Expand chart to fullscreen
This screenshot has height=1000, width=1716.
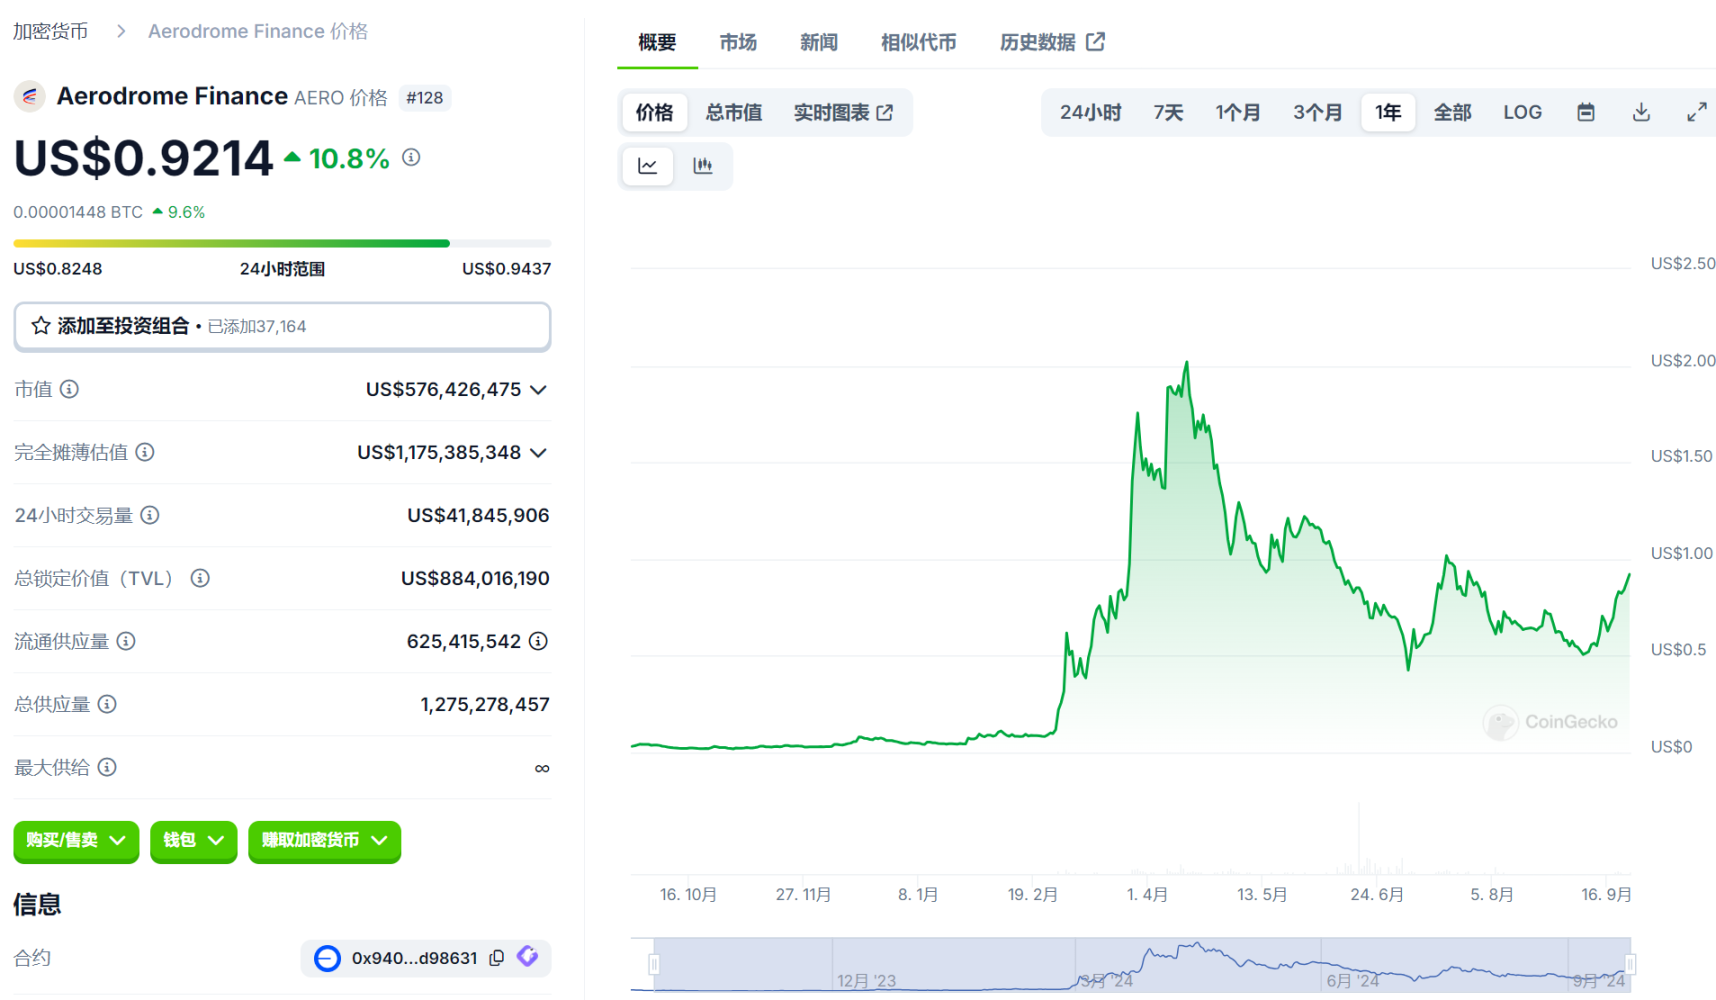[1697, 112]
